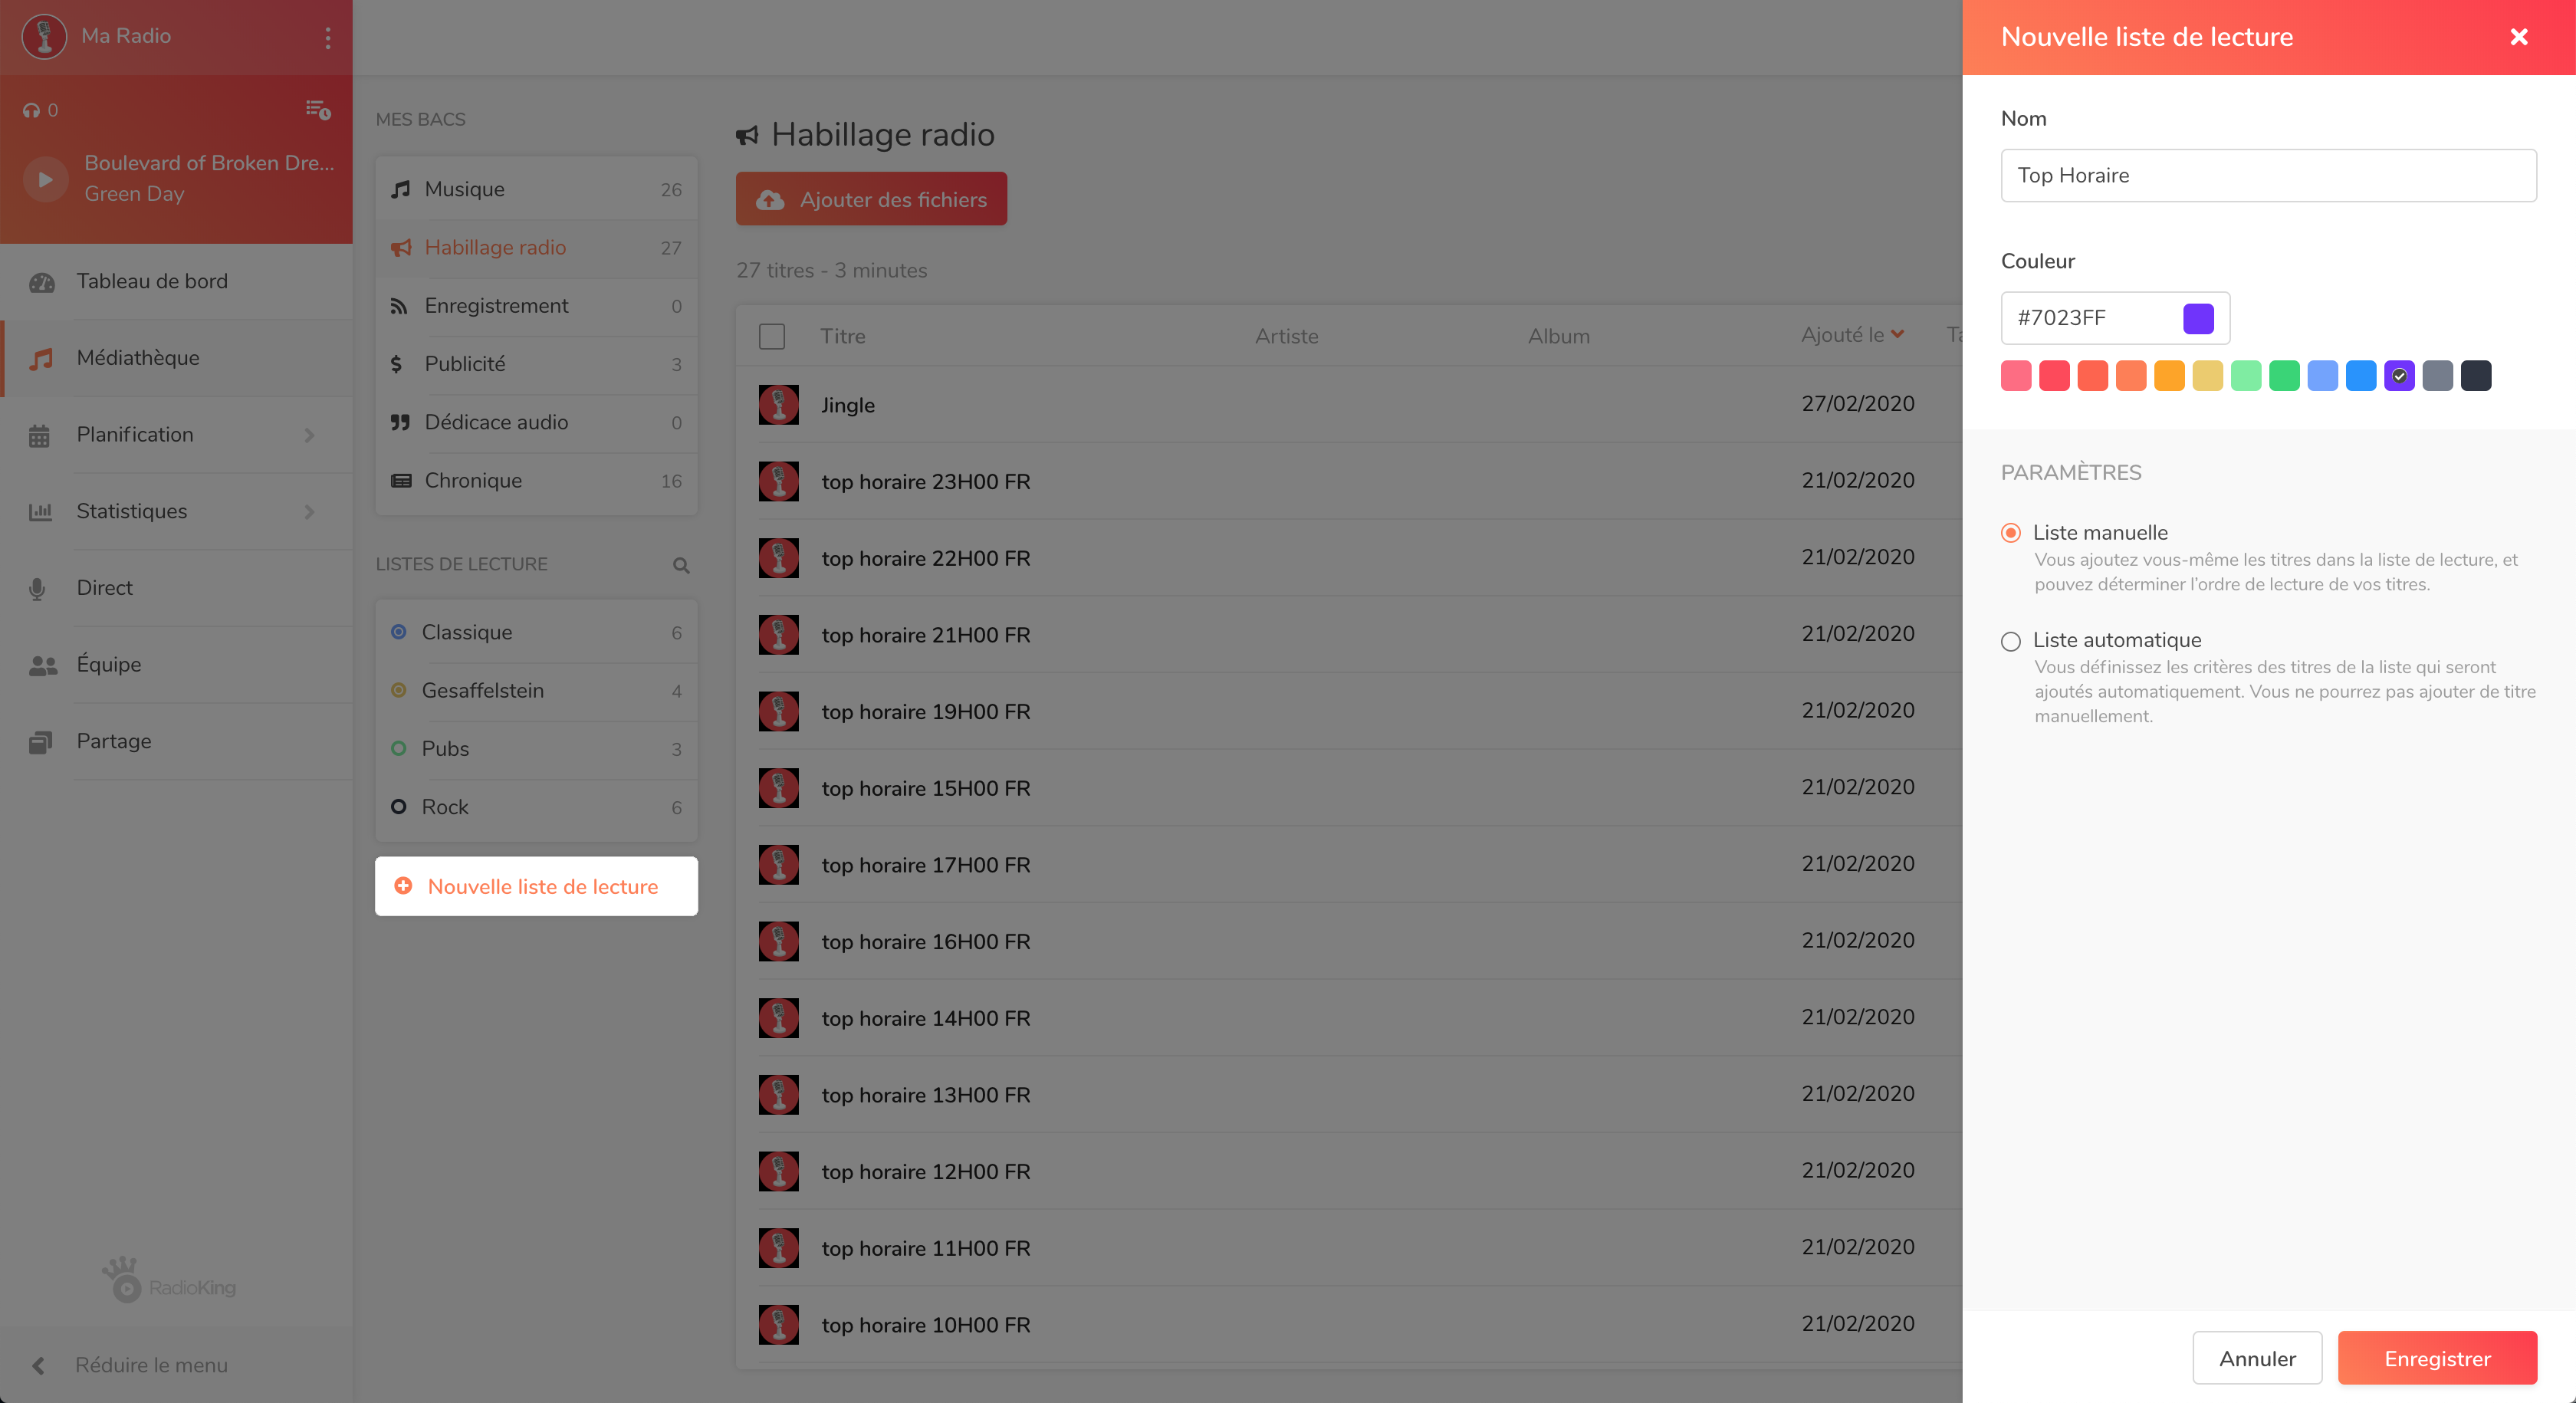Select the Musique bin

pyautogui.click(x=536, y=189)
